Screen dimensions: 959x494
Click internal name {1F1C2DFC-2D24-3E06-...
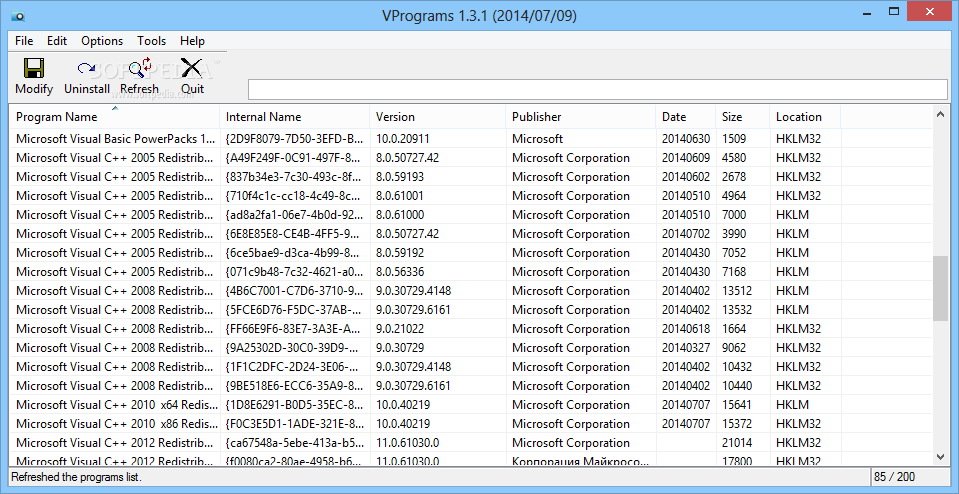[x=293, y=366]
